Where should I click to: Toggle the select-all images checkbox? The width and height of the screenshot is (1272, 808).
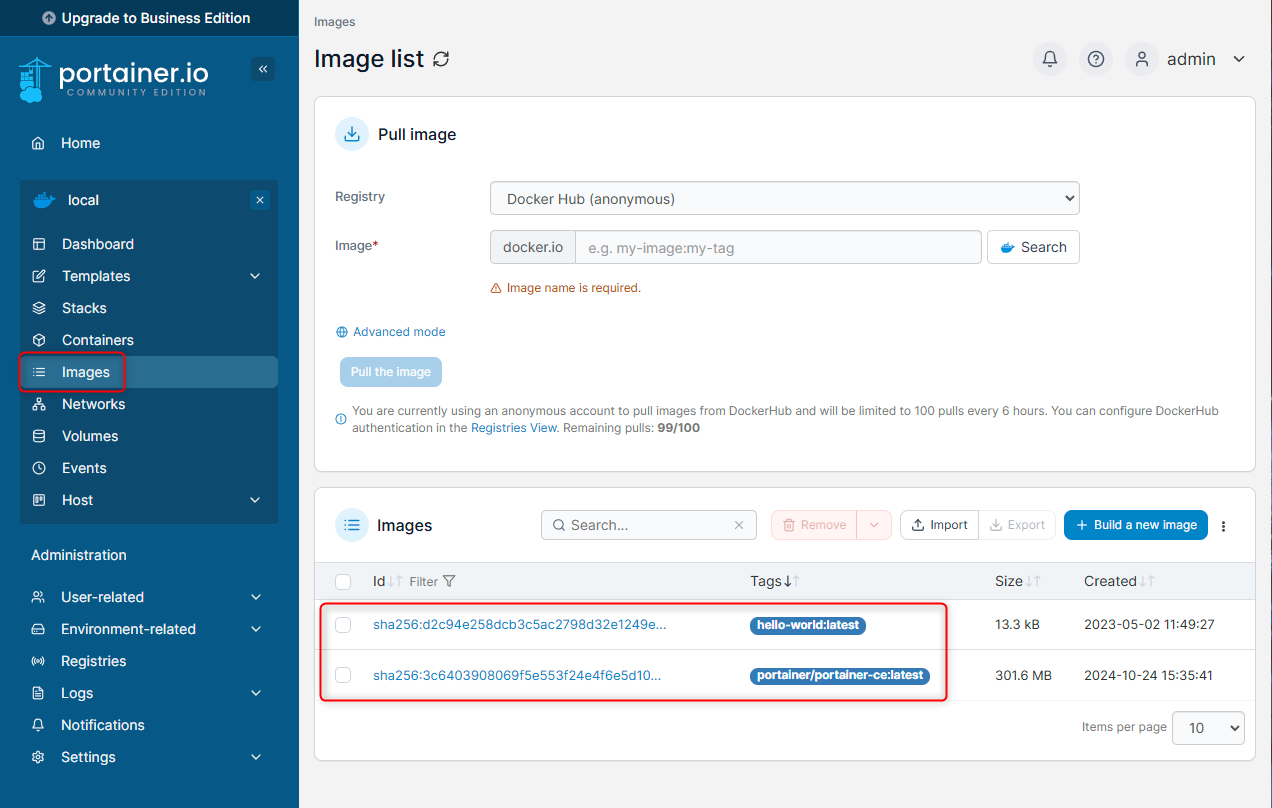343,581
